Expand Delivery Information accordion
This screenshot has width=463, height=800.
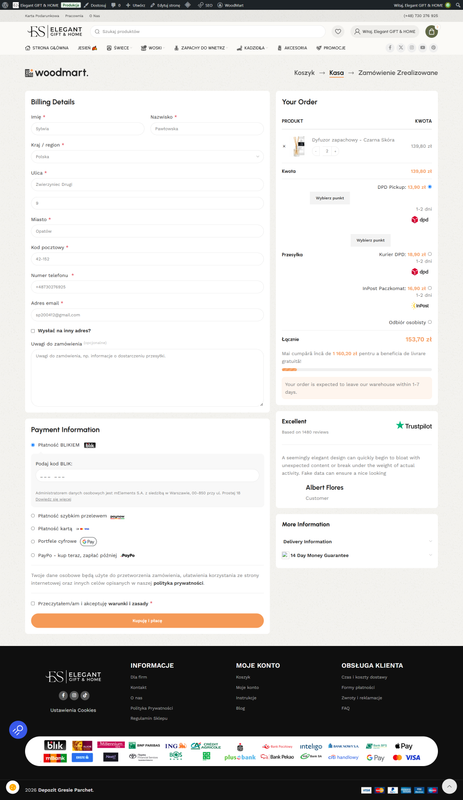[357, 541]
